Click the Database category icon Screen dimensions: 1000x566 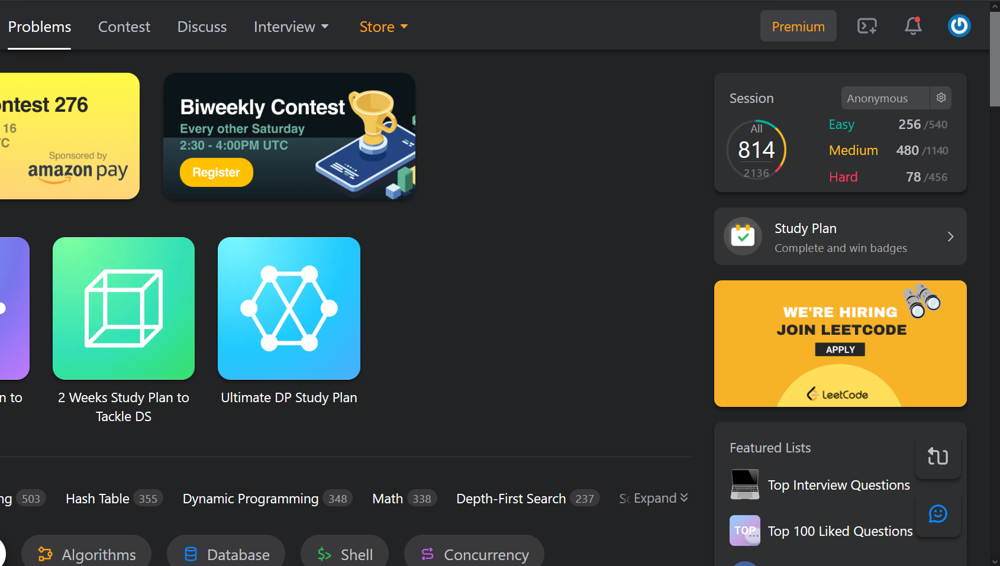pos(190,555)
